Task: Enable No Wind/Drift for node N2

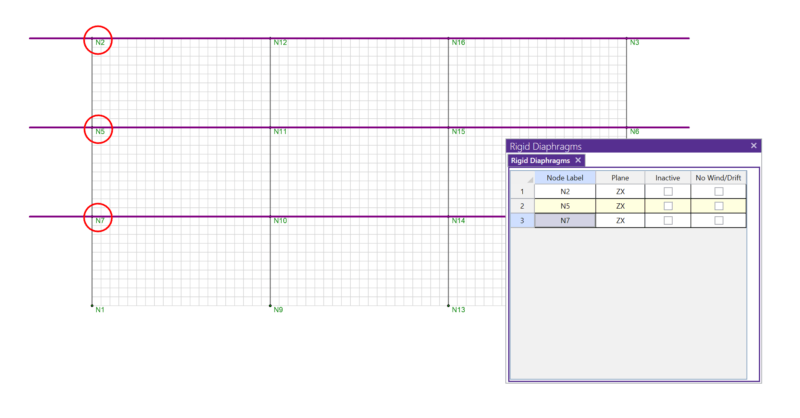Action: pyautogui.click(x=718, y=191)
